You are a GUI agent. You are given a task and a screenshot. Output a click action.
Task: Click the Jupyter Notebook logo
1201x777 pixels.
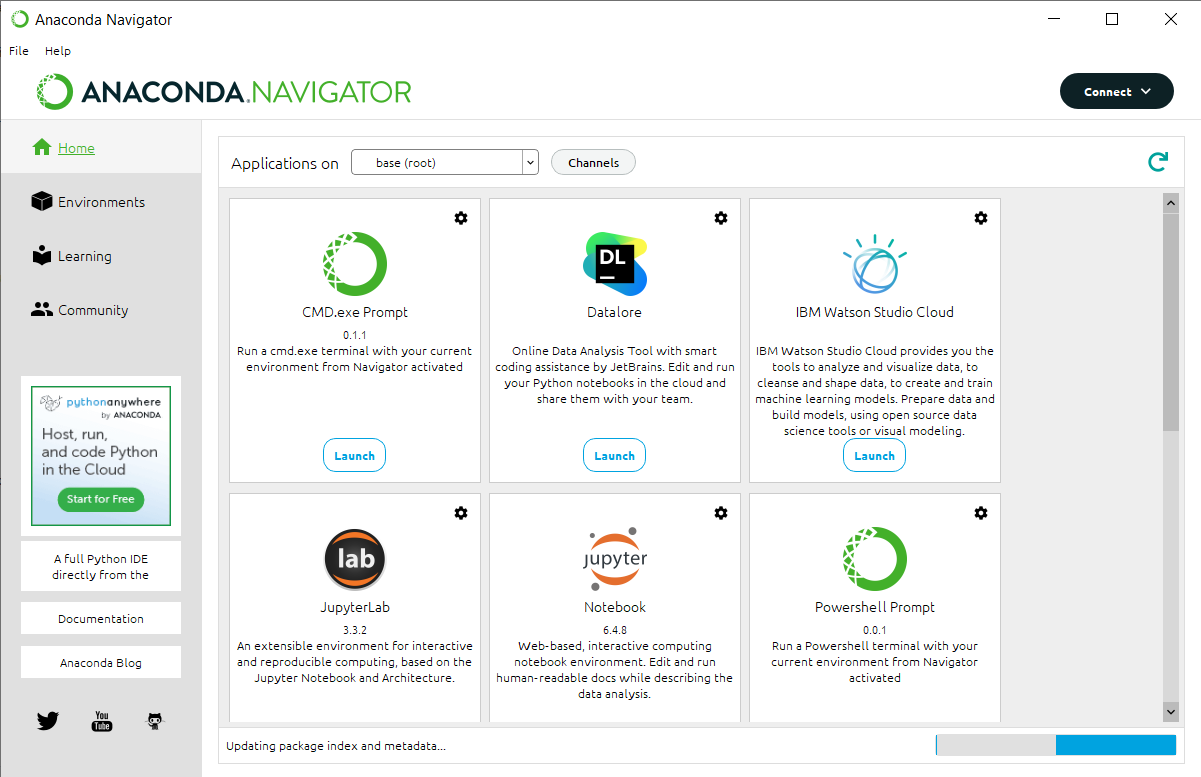pyautogui.click(x=615, y=559)
